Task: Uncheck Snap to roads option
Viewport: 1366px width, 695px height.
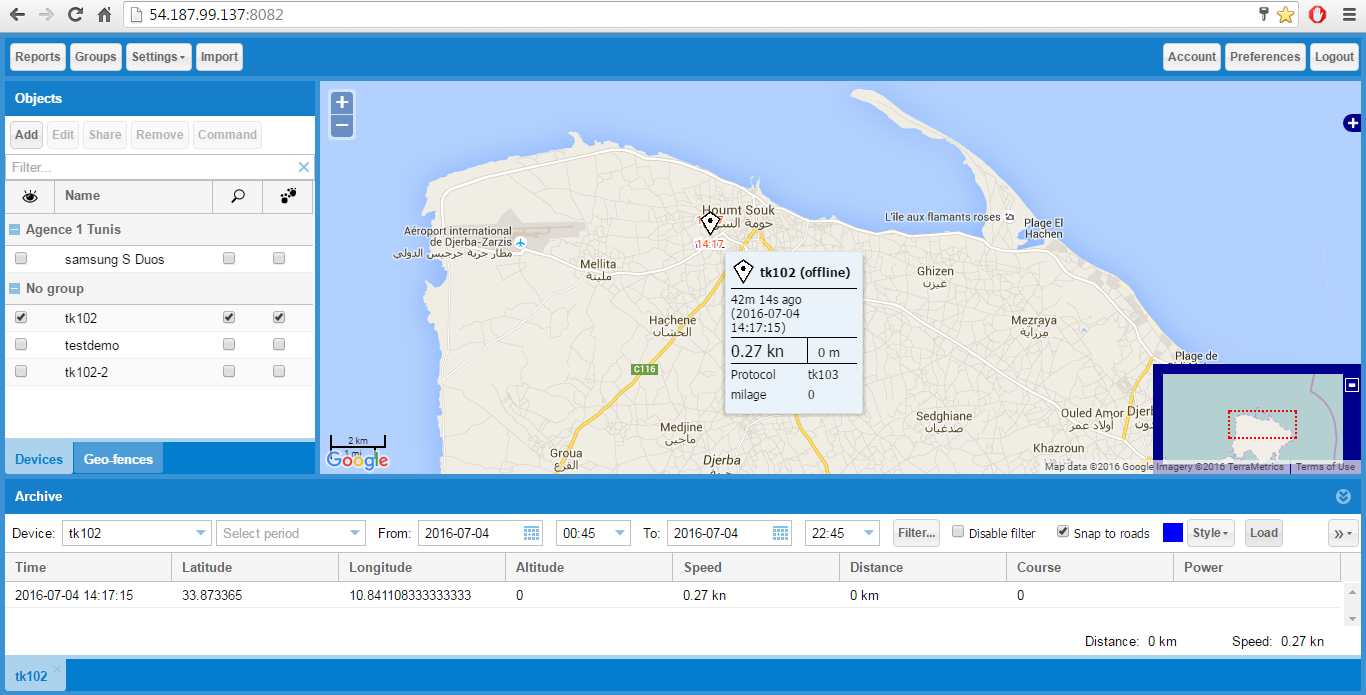Action: (x=1063, y=532)
